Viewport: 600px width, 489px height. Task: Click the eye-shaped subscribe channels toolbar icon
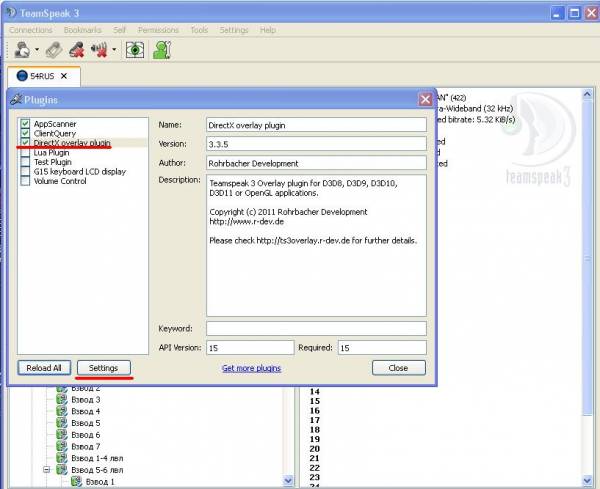coord(135,50)
